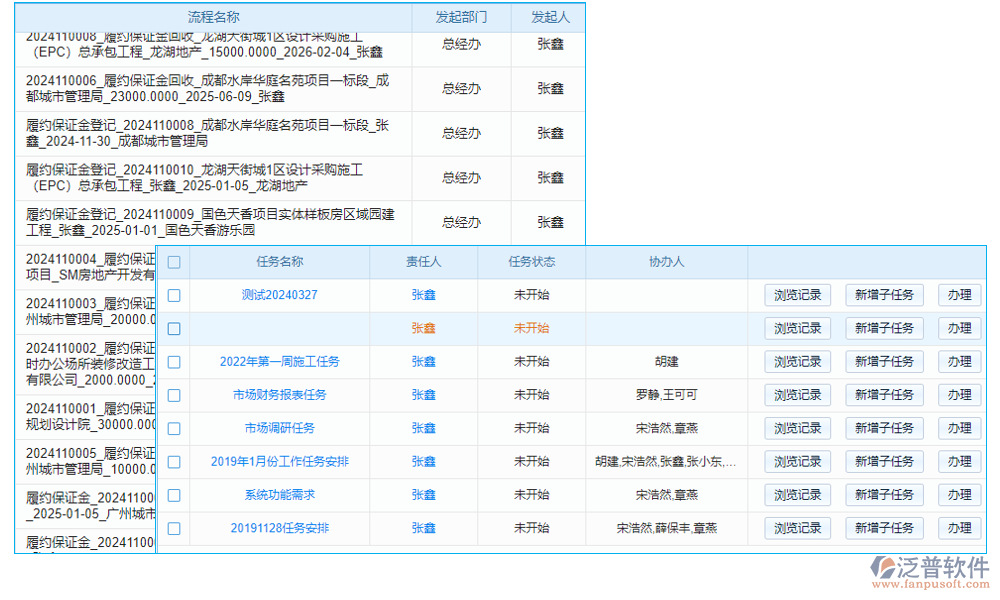
Task: Open the 测试20240327 task details
Action: tap(278, 294)
